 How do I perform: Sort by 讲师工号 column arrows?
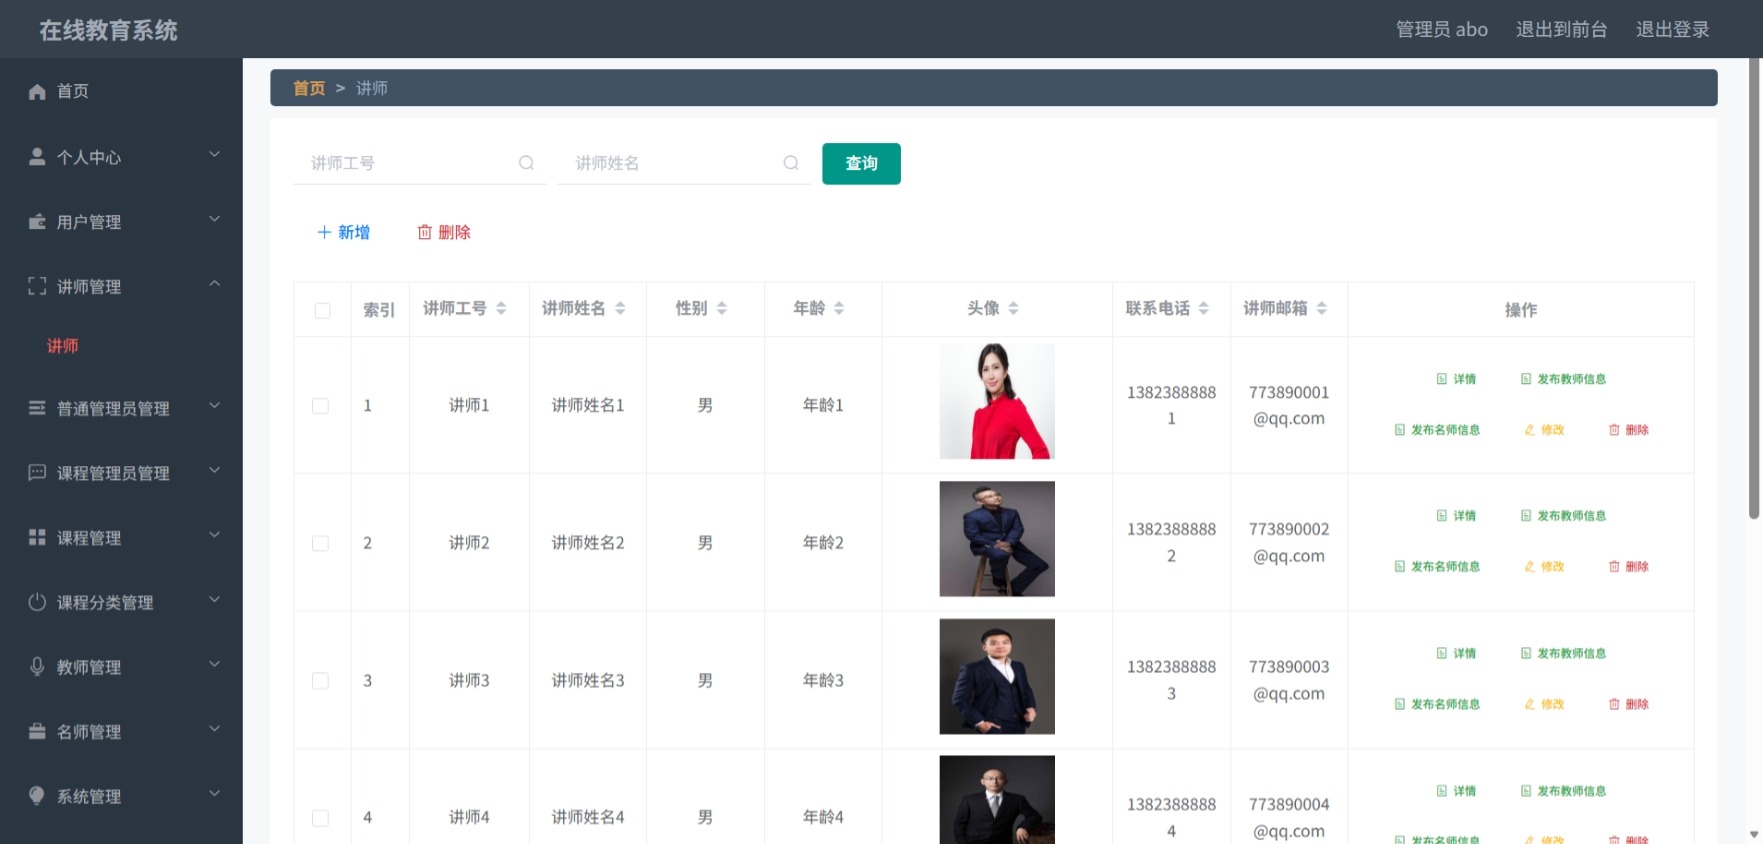point(501,308)
